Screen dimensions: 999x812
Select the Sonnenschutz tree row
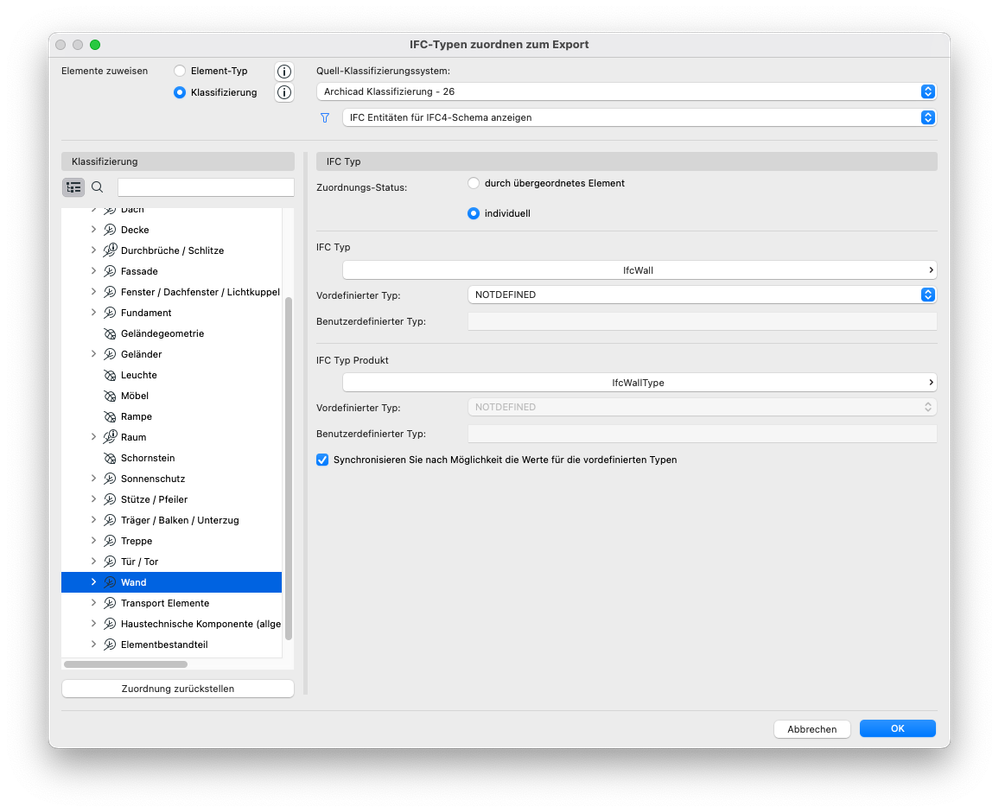(171, 479)
